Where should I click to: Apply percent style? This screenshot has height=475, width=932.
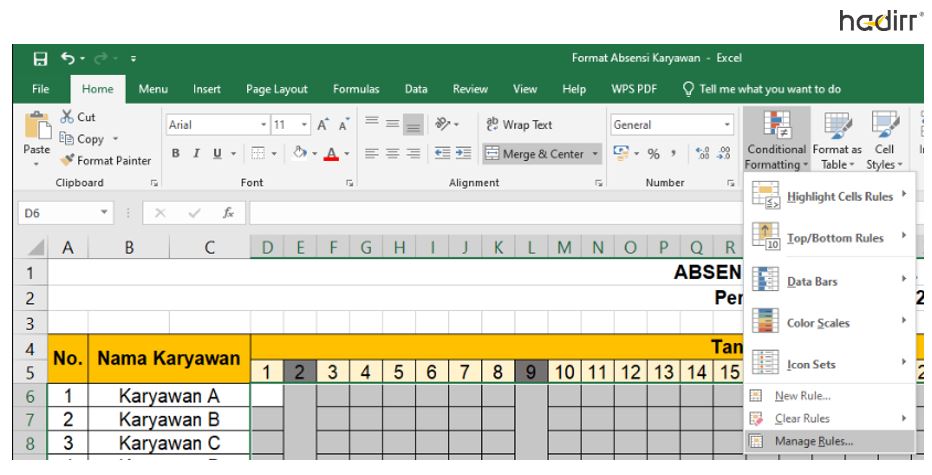click(x=653, y=154)
